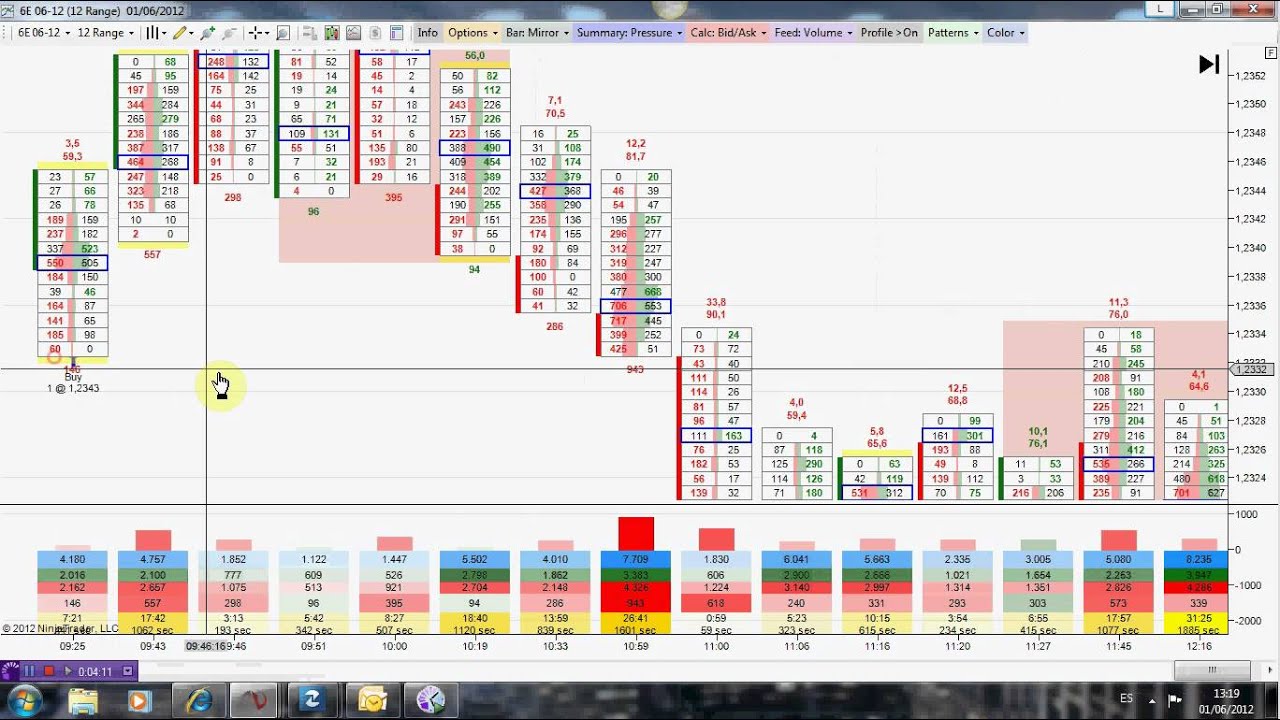Click the highlighted 388 / 490 footprint row
The image size is (1280, 720).
(475, 148)
